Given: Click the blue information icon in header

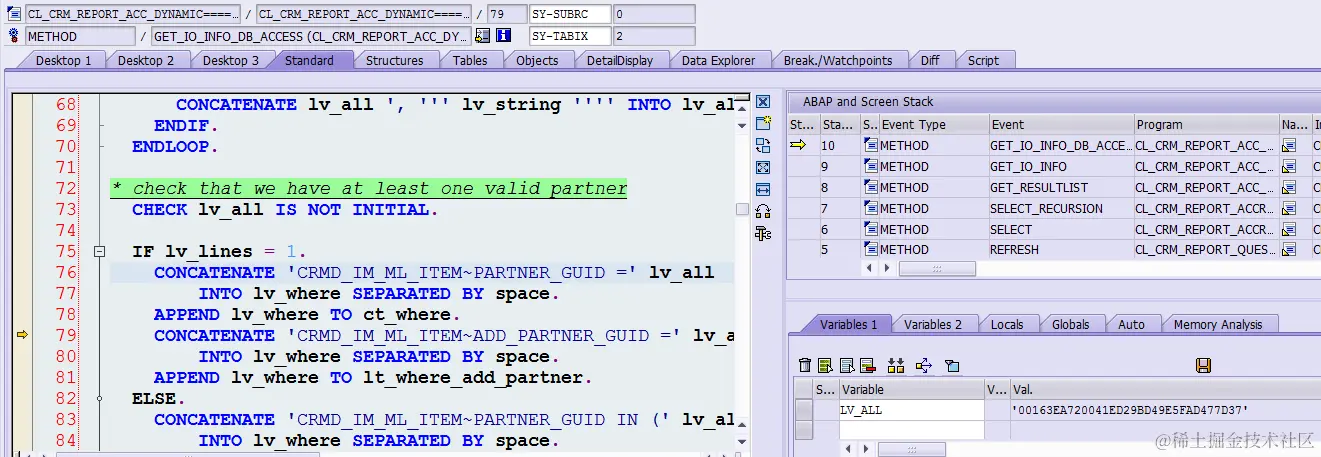Looking at the screenshot, I should 504,36.
